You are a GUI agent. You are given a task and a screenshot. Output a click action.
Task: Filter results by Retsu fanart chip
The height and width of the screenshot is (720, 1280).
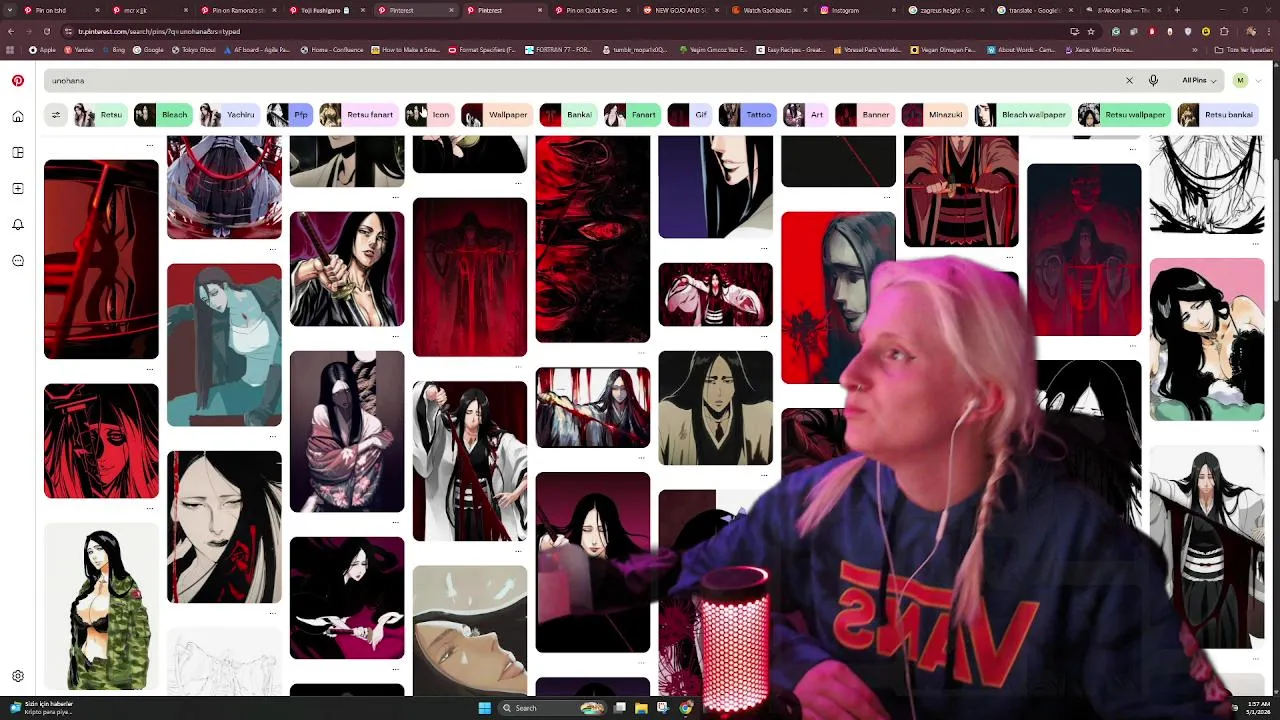[x=358, y=115]
